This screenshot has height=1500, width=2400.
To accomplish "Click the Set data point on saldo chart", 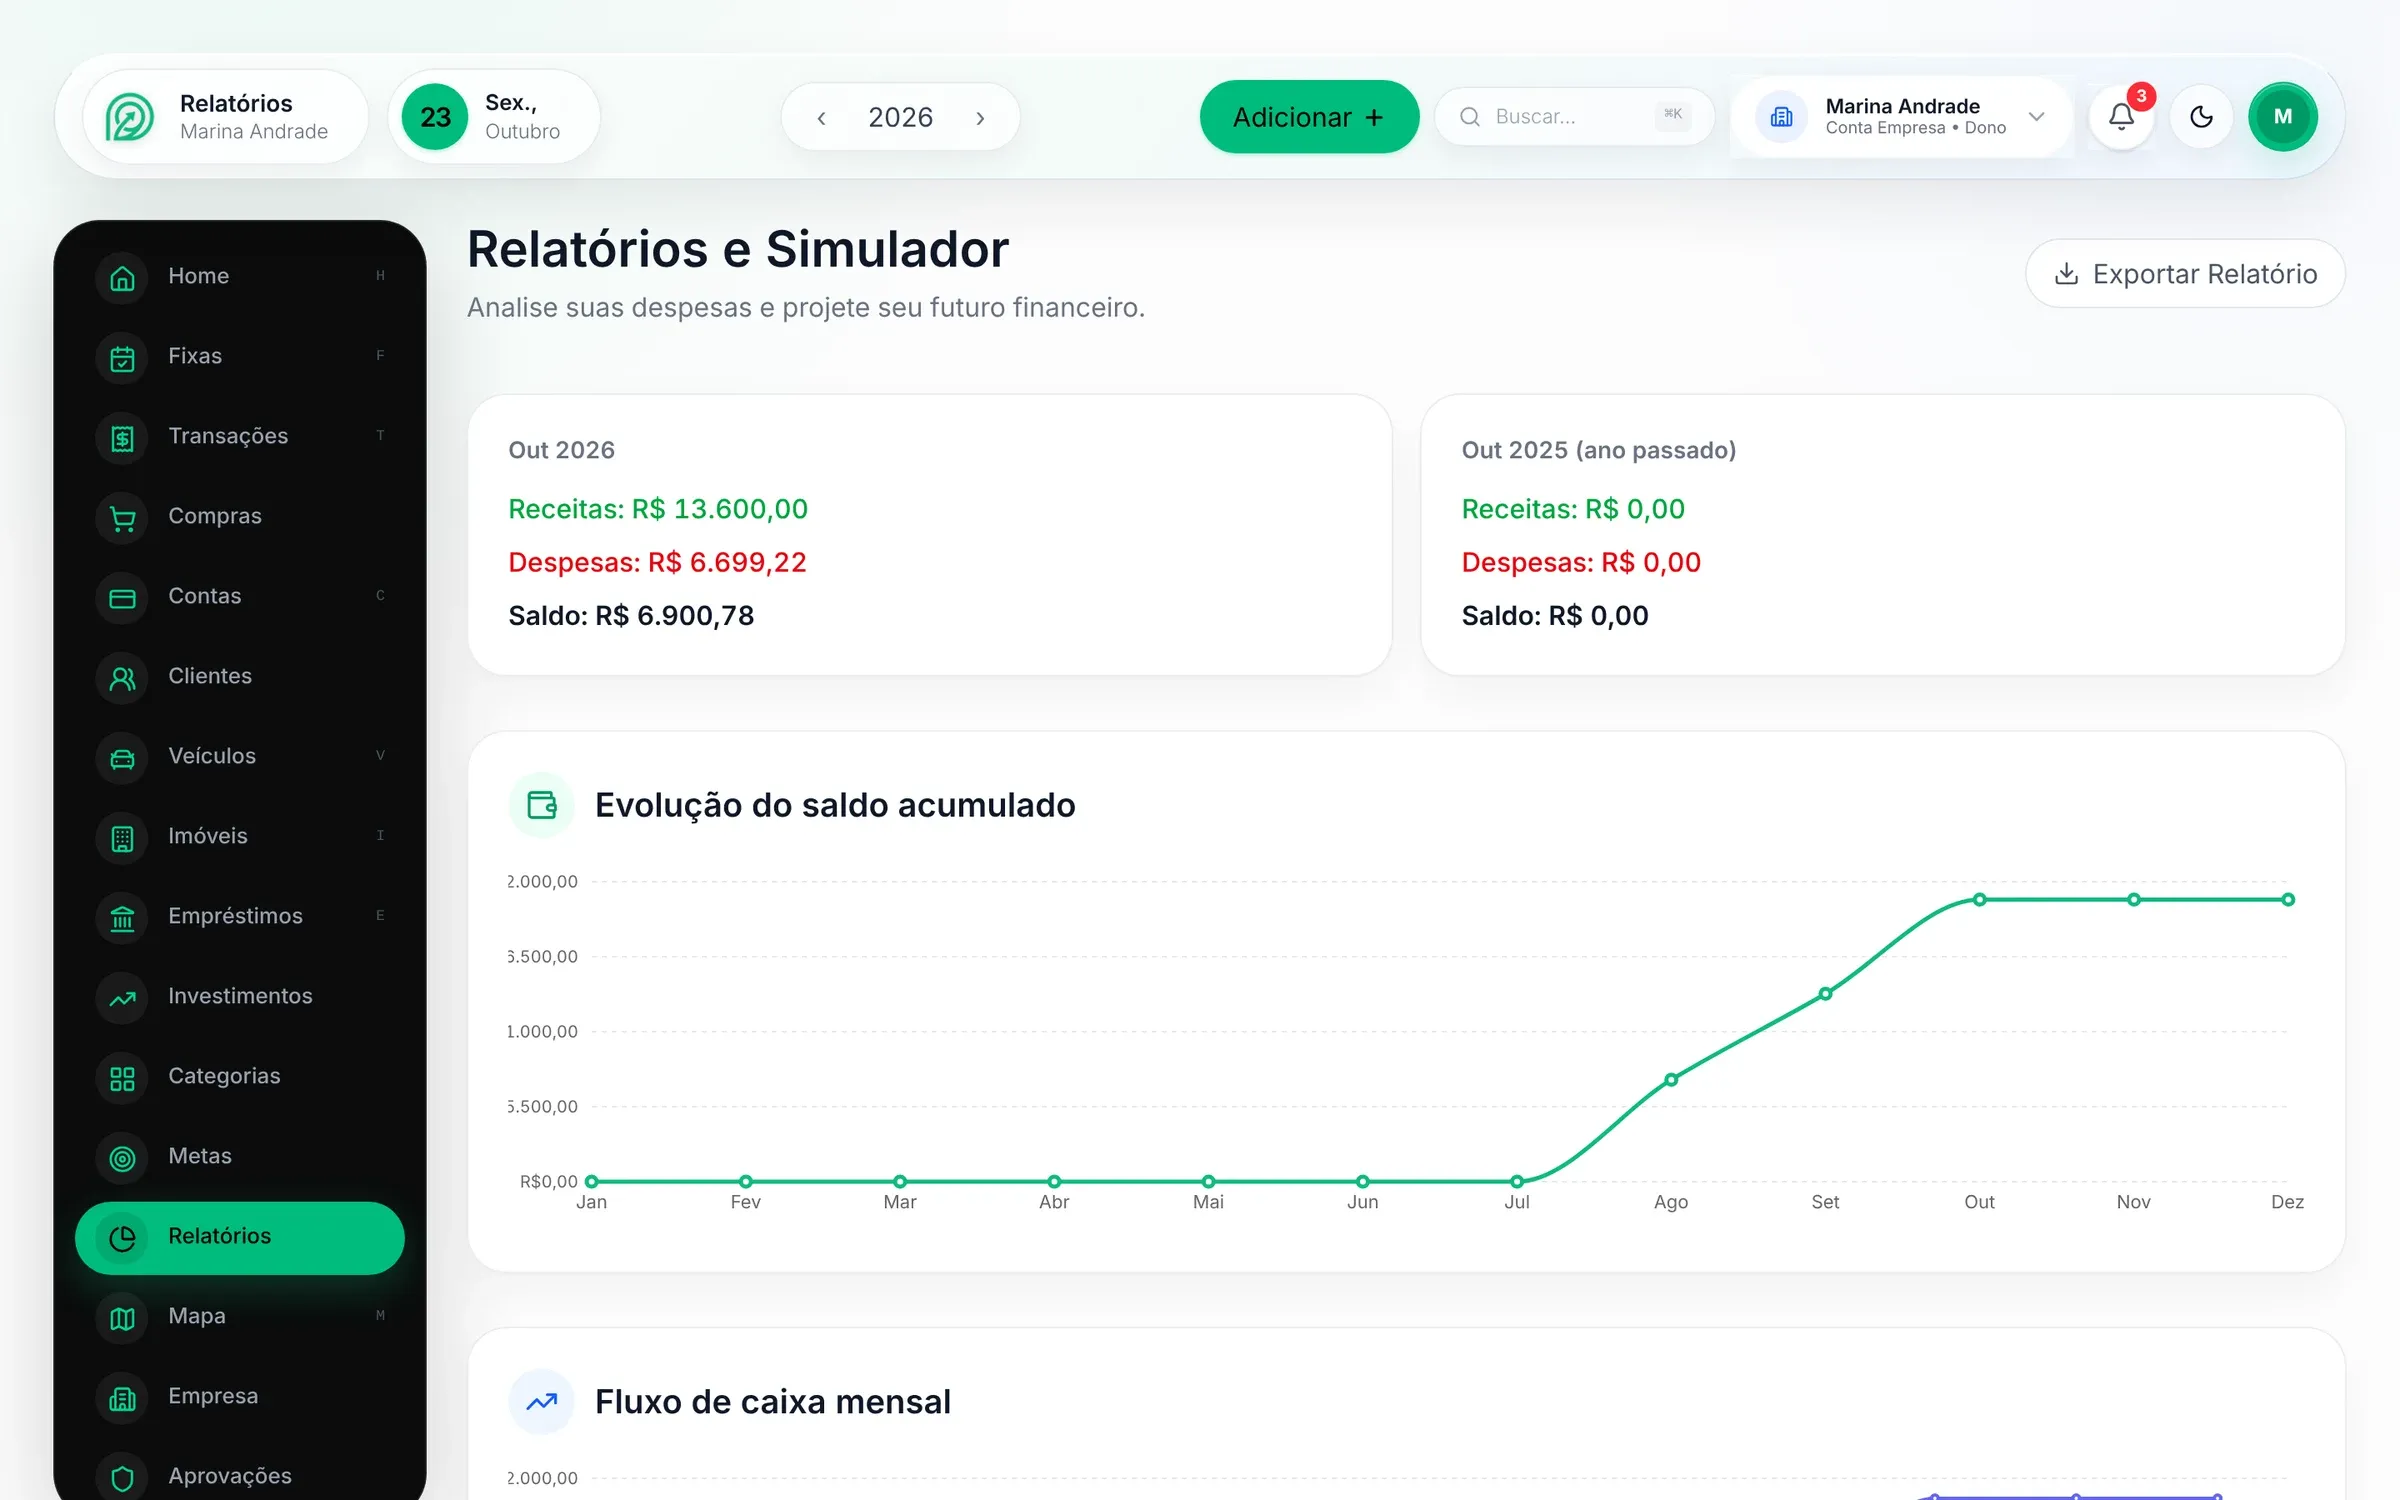I will click(1825, 994).
